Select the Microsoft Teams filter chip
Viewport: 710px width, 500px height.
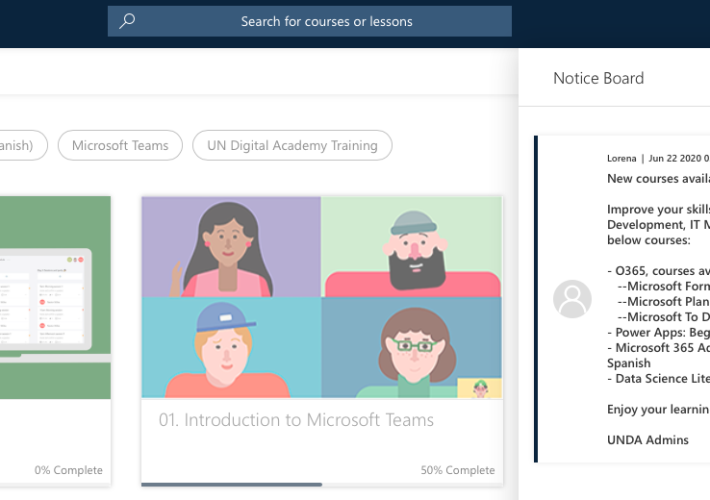point(120,145)
